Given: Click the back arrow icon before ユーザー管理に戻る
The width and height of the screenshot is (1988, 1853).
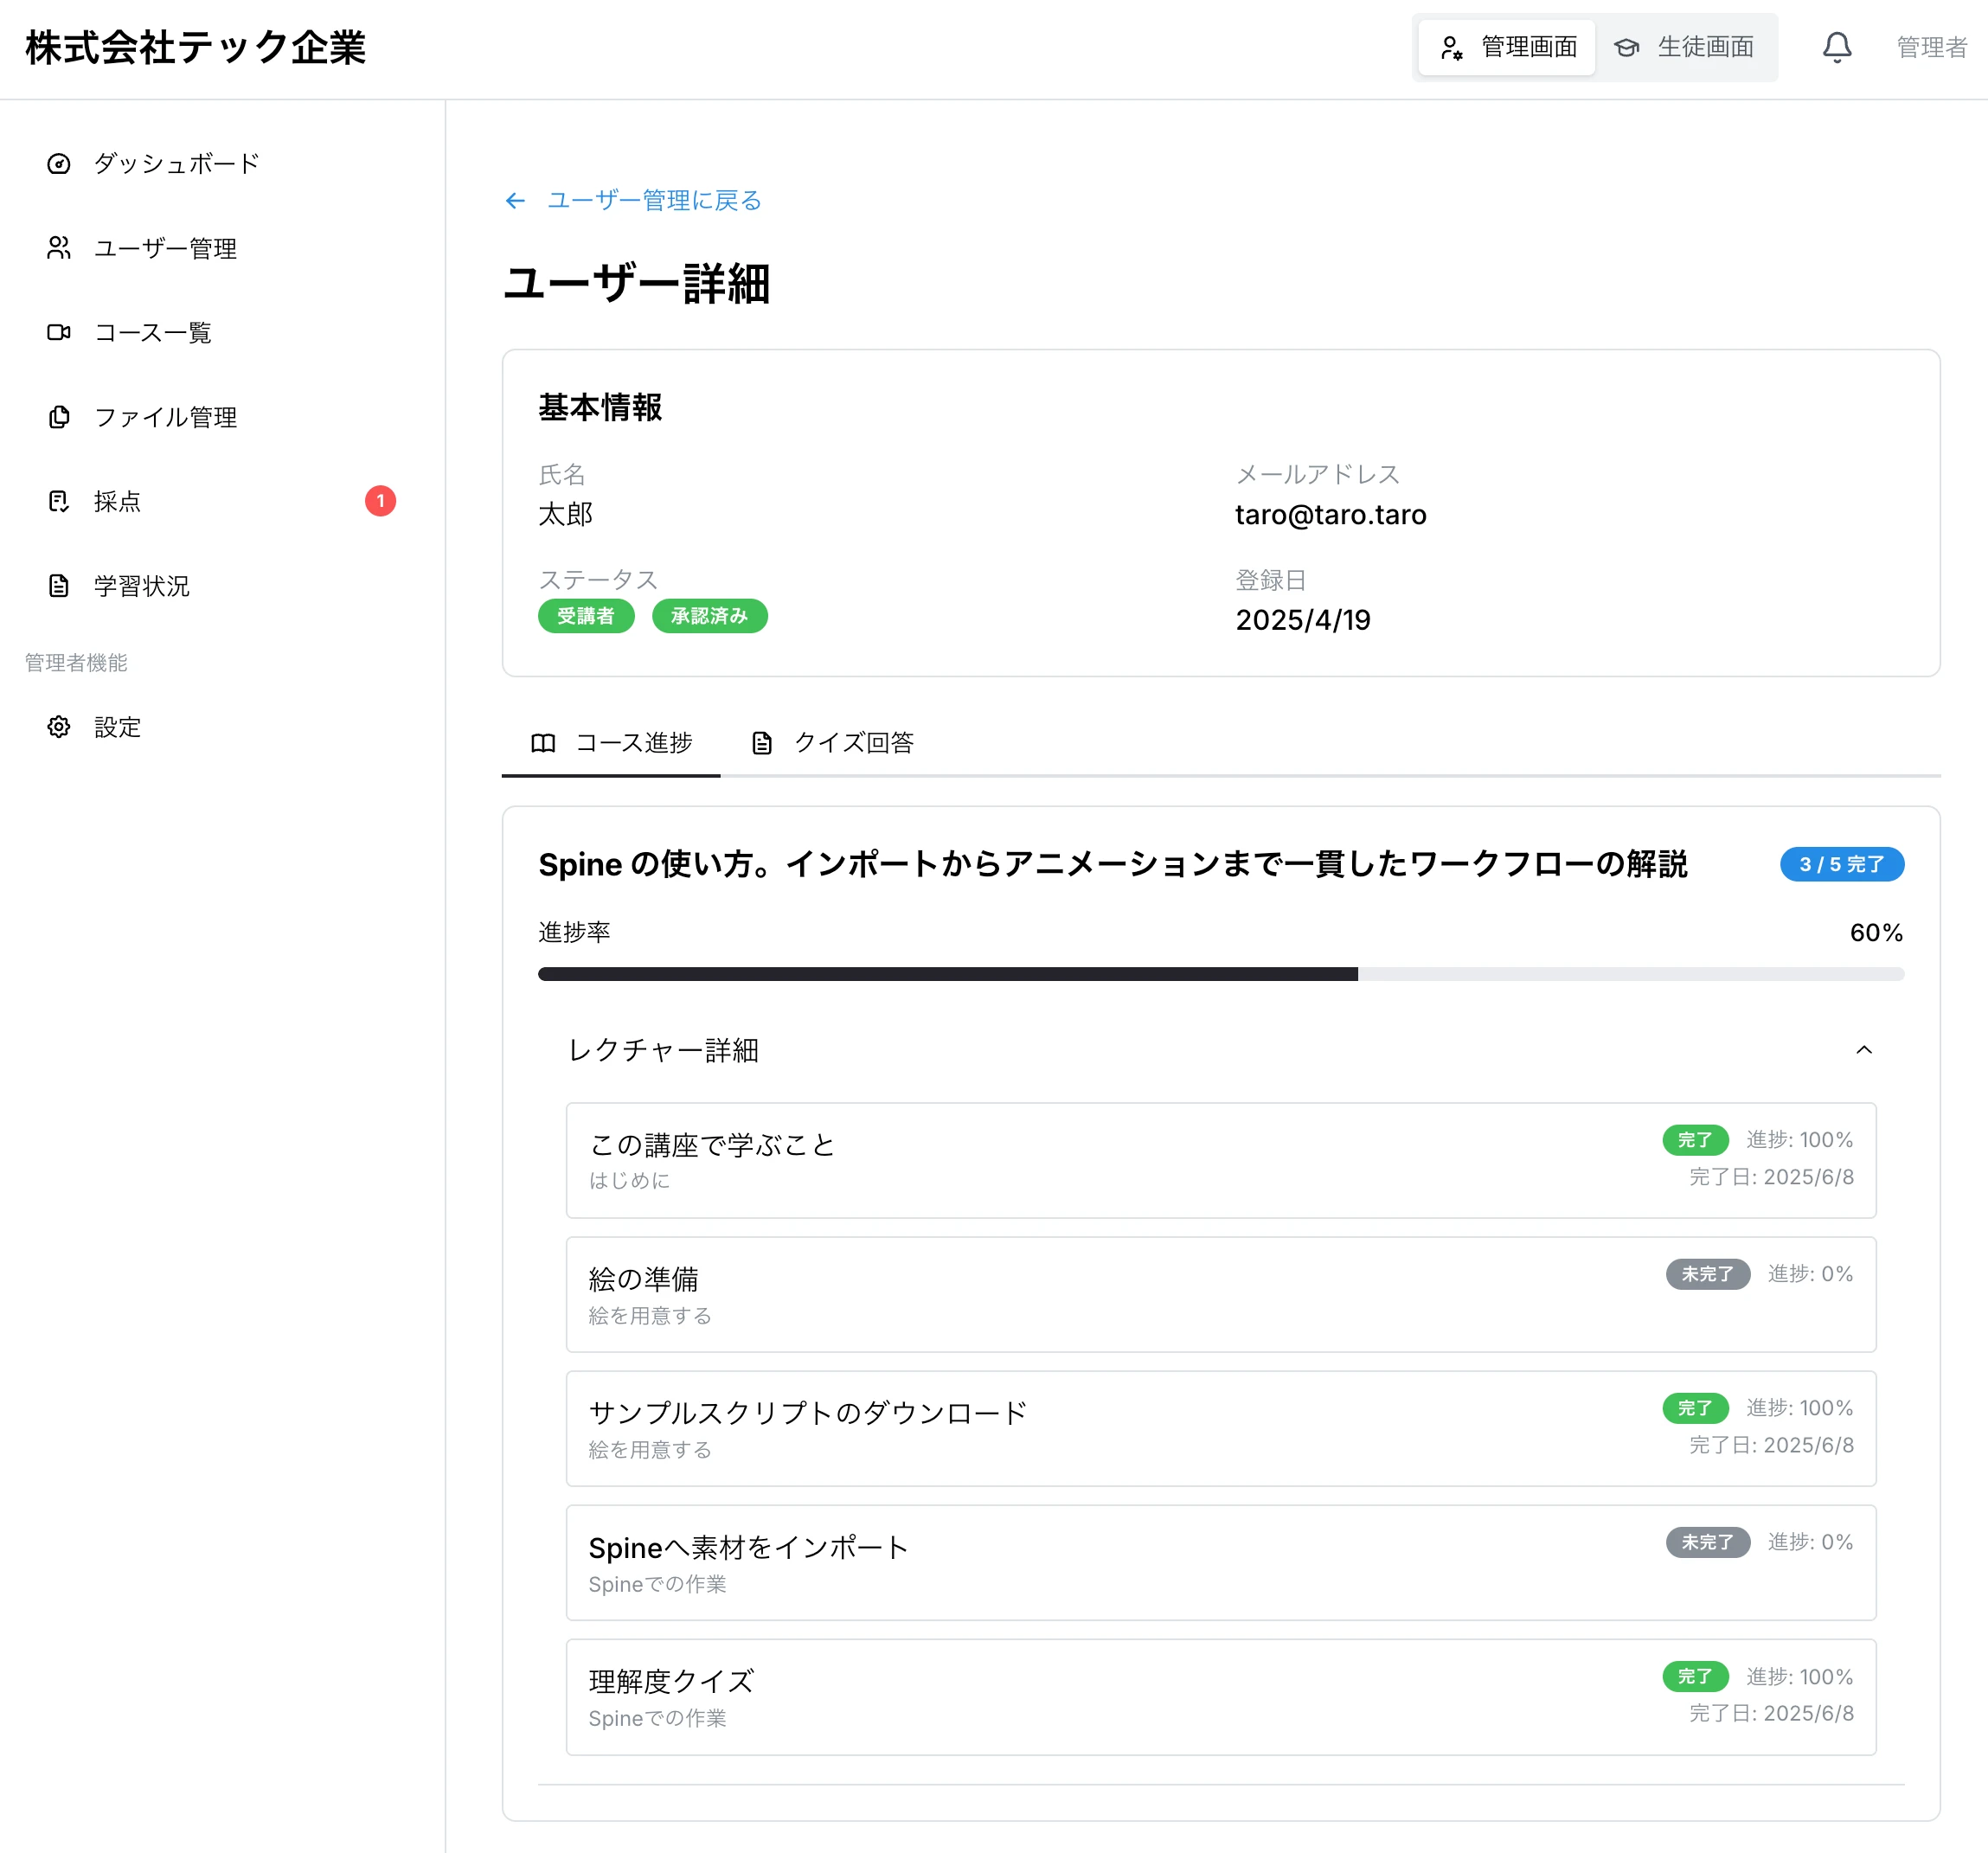Looking at the screenshot, I should click(515, 201).
